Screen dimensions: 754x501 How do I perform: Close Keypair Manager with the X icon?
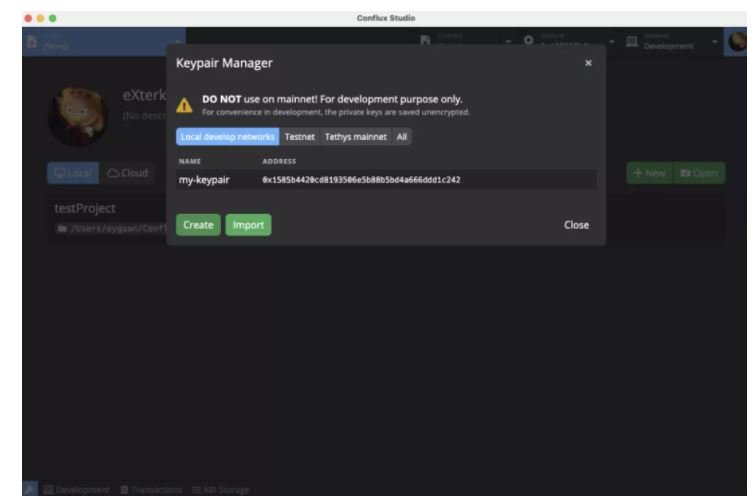coord(588,63)
